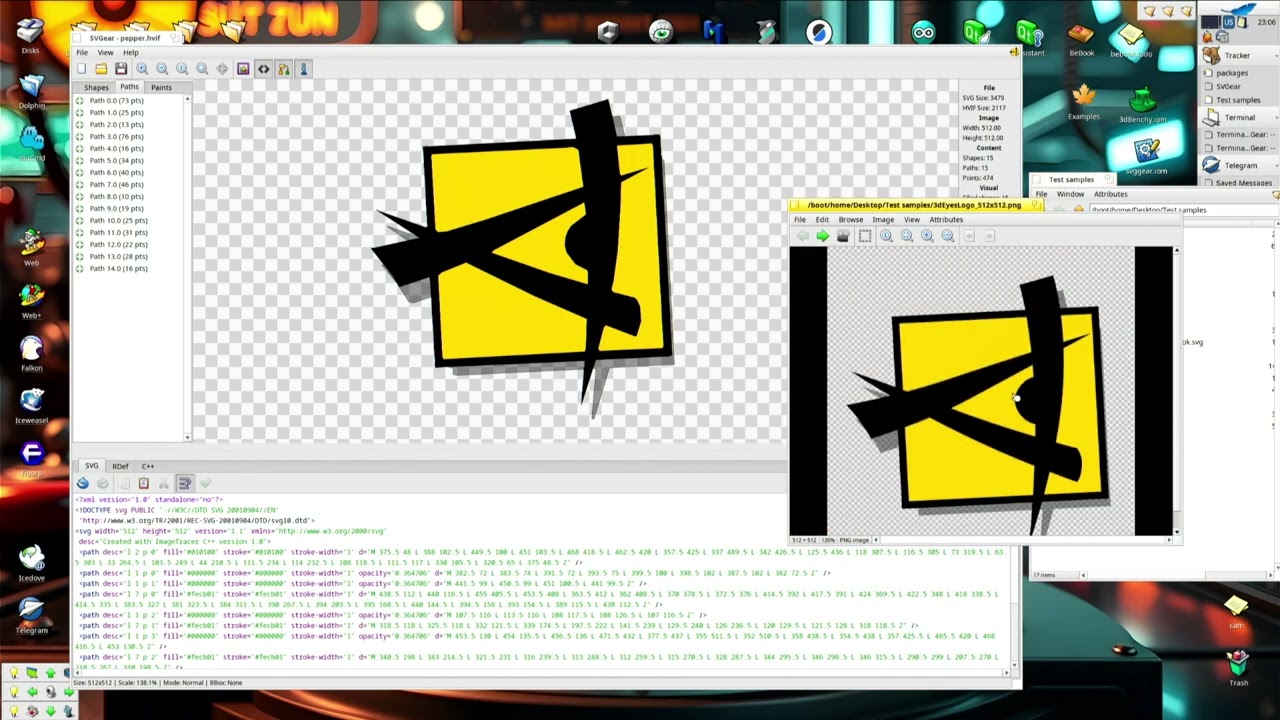Select the SVG source tab

(x=91, y=466)
